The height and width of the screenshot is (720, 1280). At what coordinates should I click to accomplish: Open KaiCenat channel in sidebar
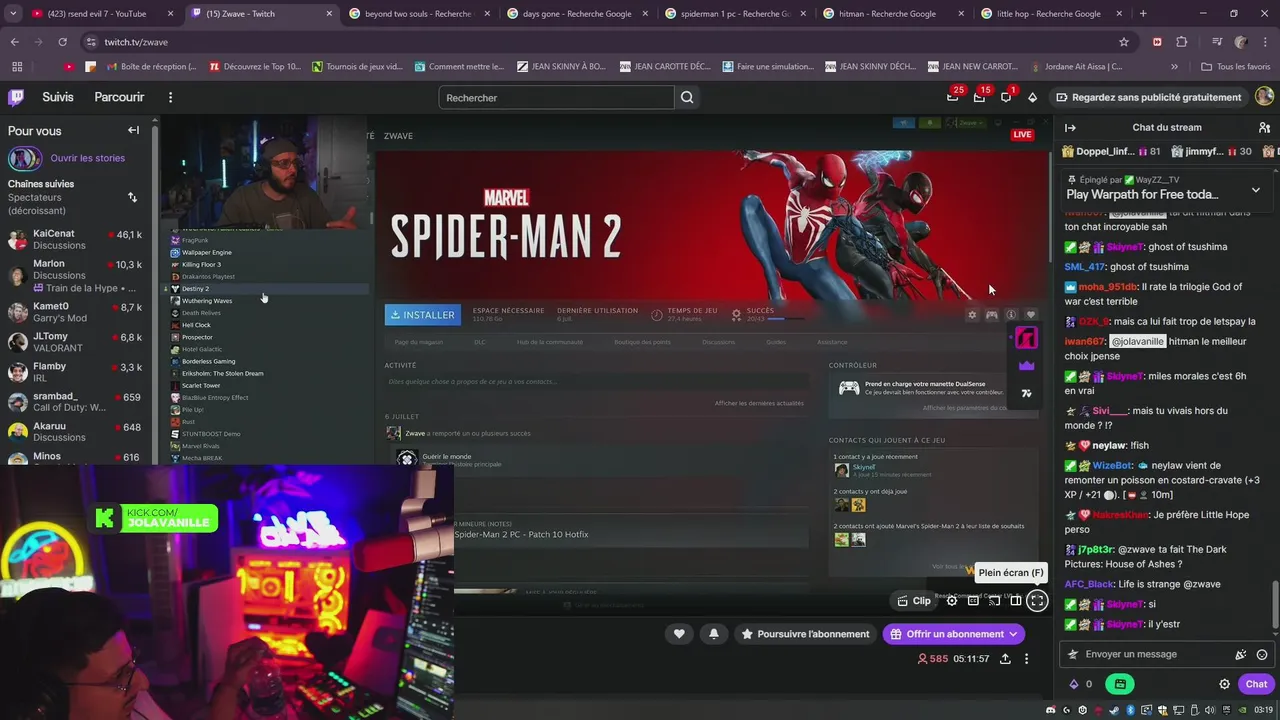75,239
